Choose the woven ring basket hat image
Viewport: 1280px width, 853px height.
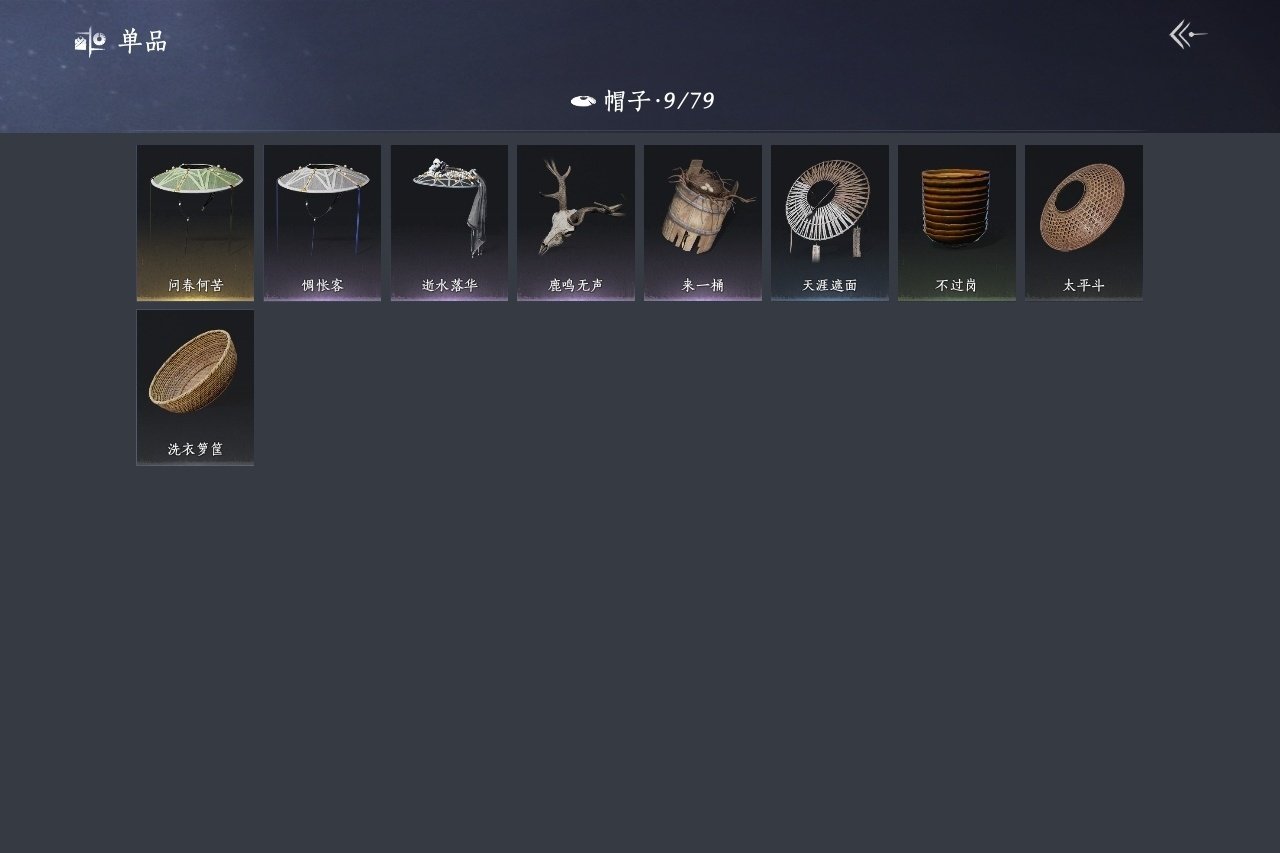tap(1083, 207)
